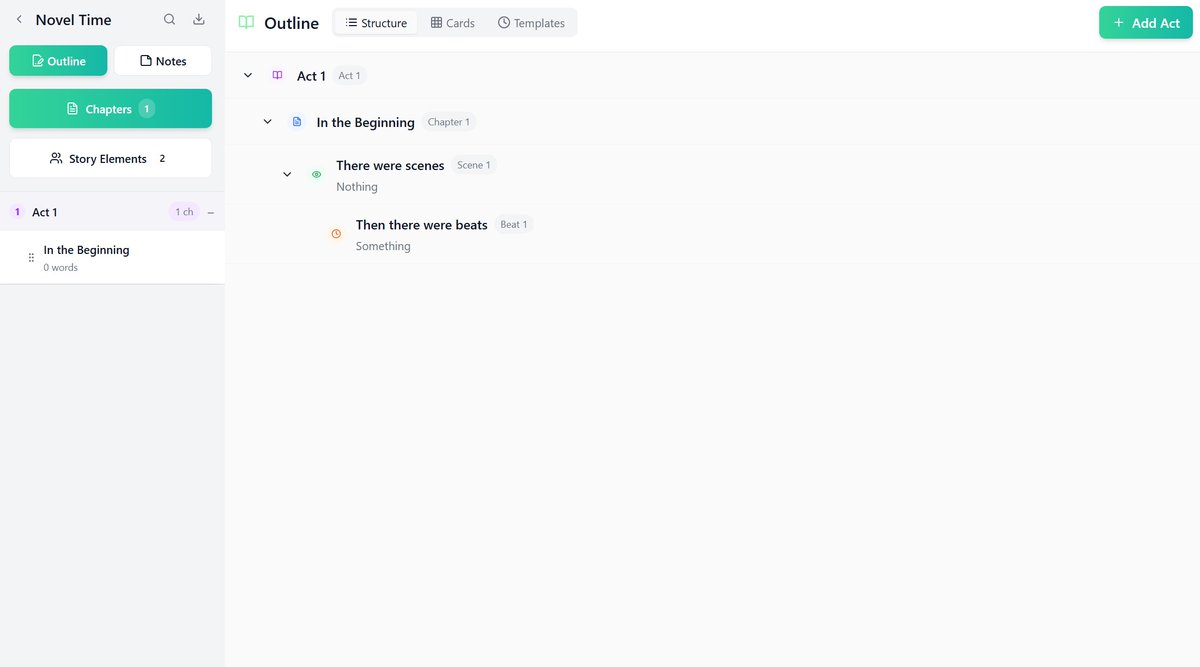The height and width of the screenshot is (667, 1200).
Task: Open the Templates tab
Action: (x=531, y=23)
